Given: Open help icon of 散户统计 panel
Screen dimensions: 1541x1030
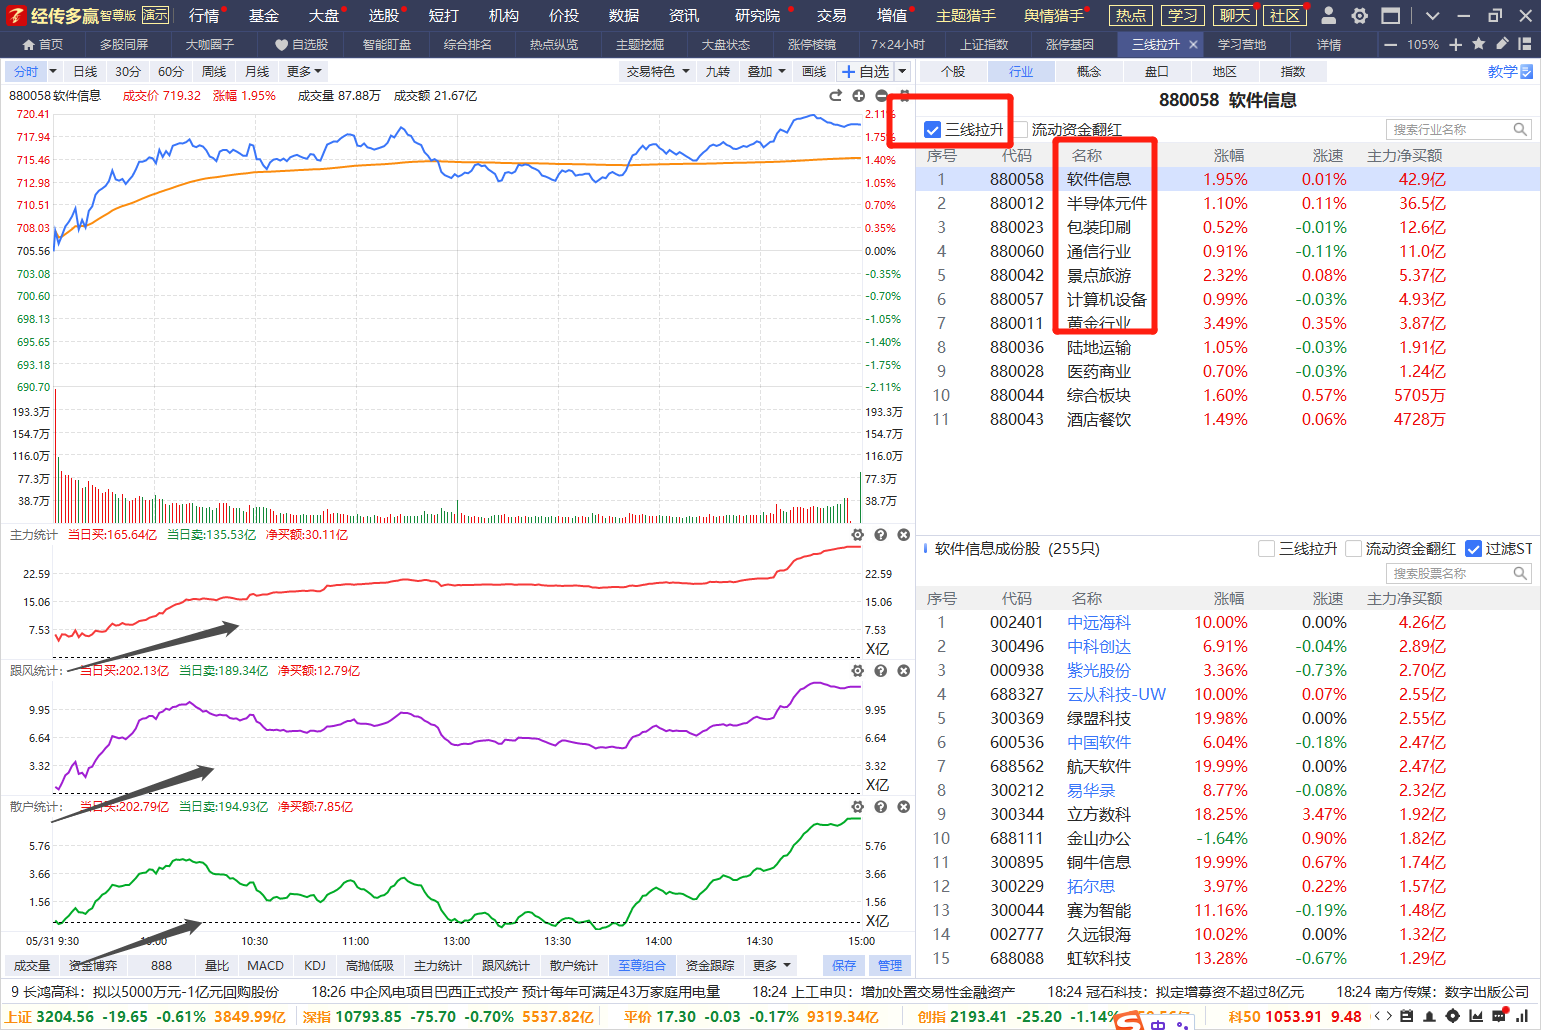Looking at the screenshot, I should [x=880, y=807].
